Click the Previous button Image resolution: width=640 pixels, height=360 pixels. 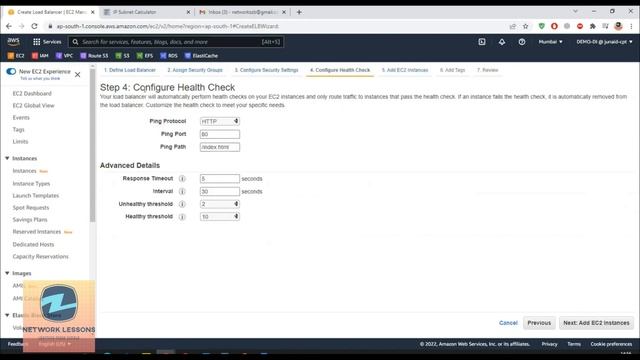[x=539, y=323]
